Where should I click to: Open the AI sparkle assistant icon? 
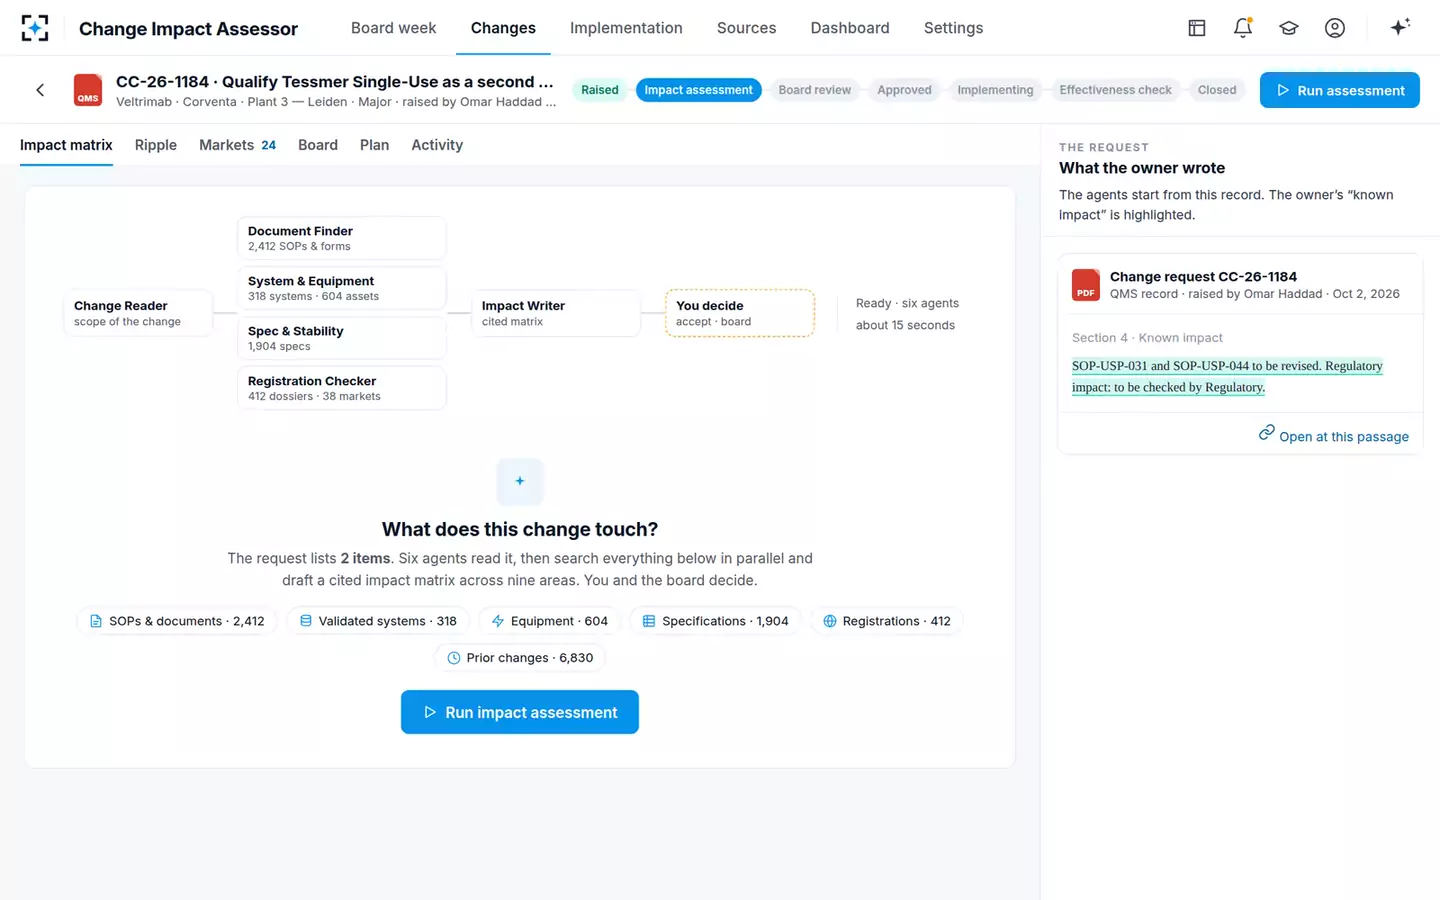[1400, 27]
